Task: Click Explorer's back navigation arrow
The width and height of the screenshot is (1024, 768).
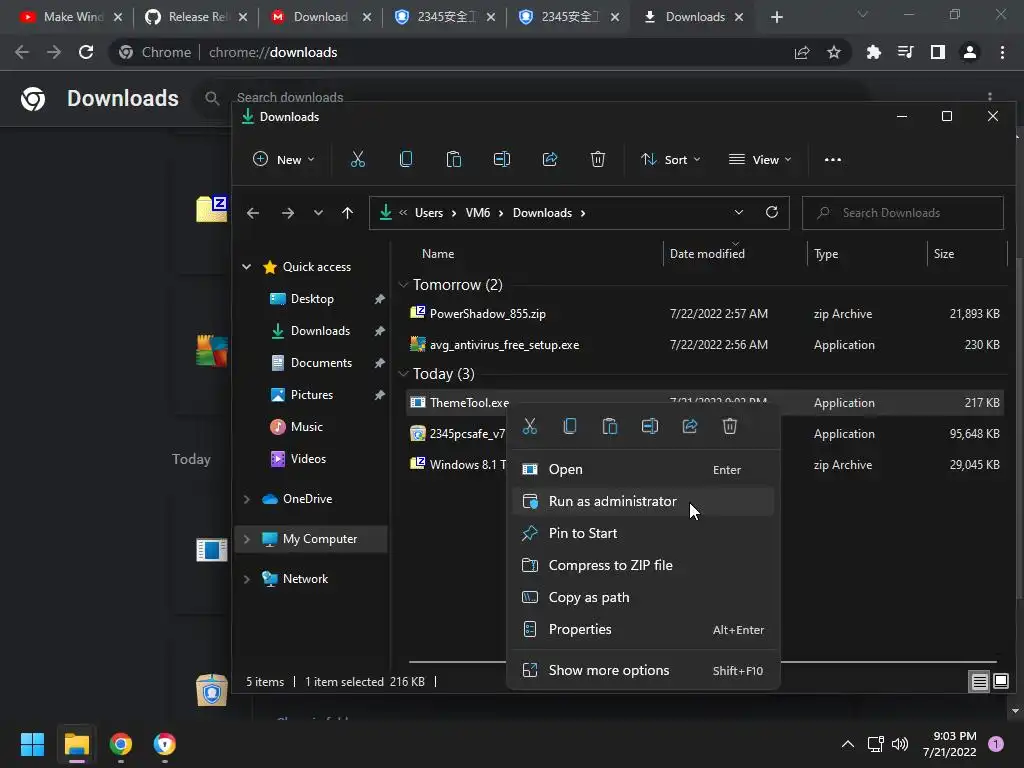Action: pyautogui.click(x=253, y=213)
